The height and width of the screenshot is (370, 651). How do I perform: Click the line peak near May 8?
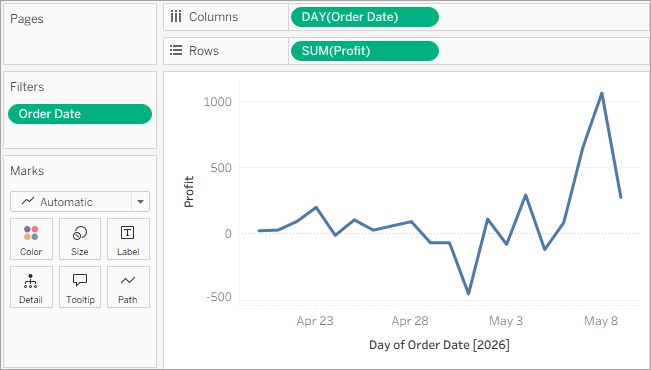point(602,93)
